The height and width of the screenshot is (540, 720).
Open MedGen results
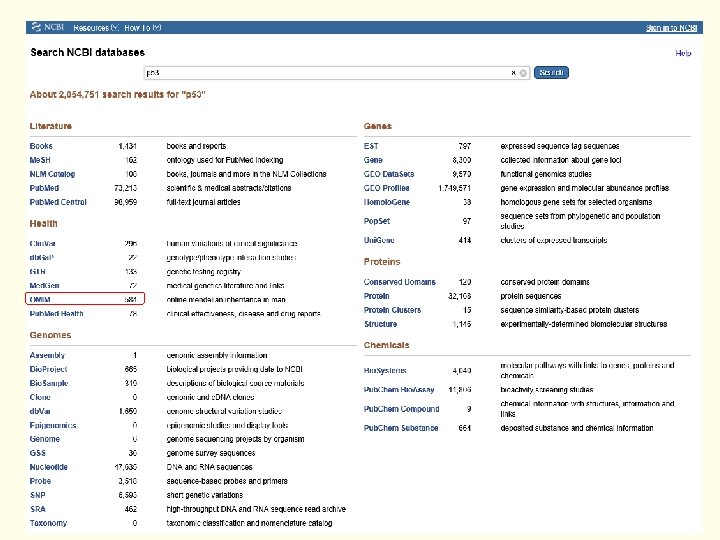pyautogui.click(x=44, y=286)
